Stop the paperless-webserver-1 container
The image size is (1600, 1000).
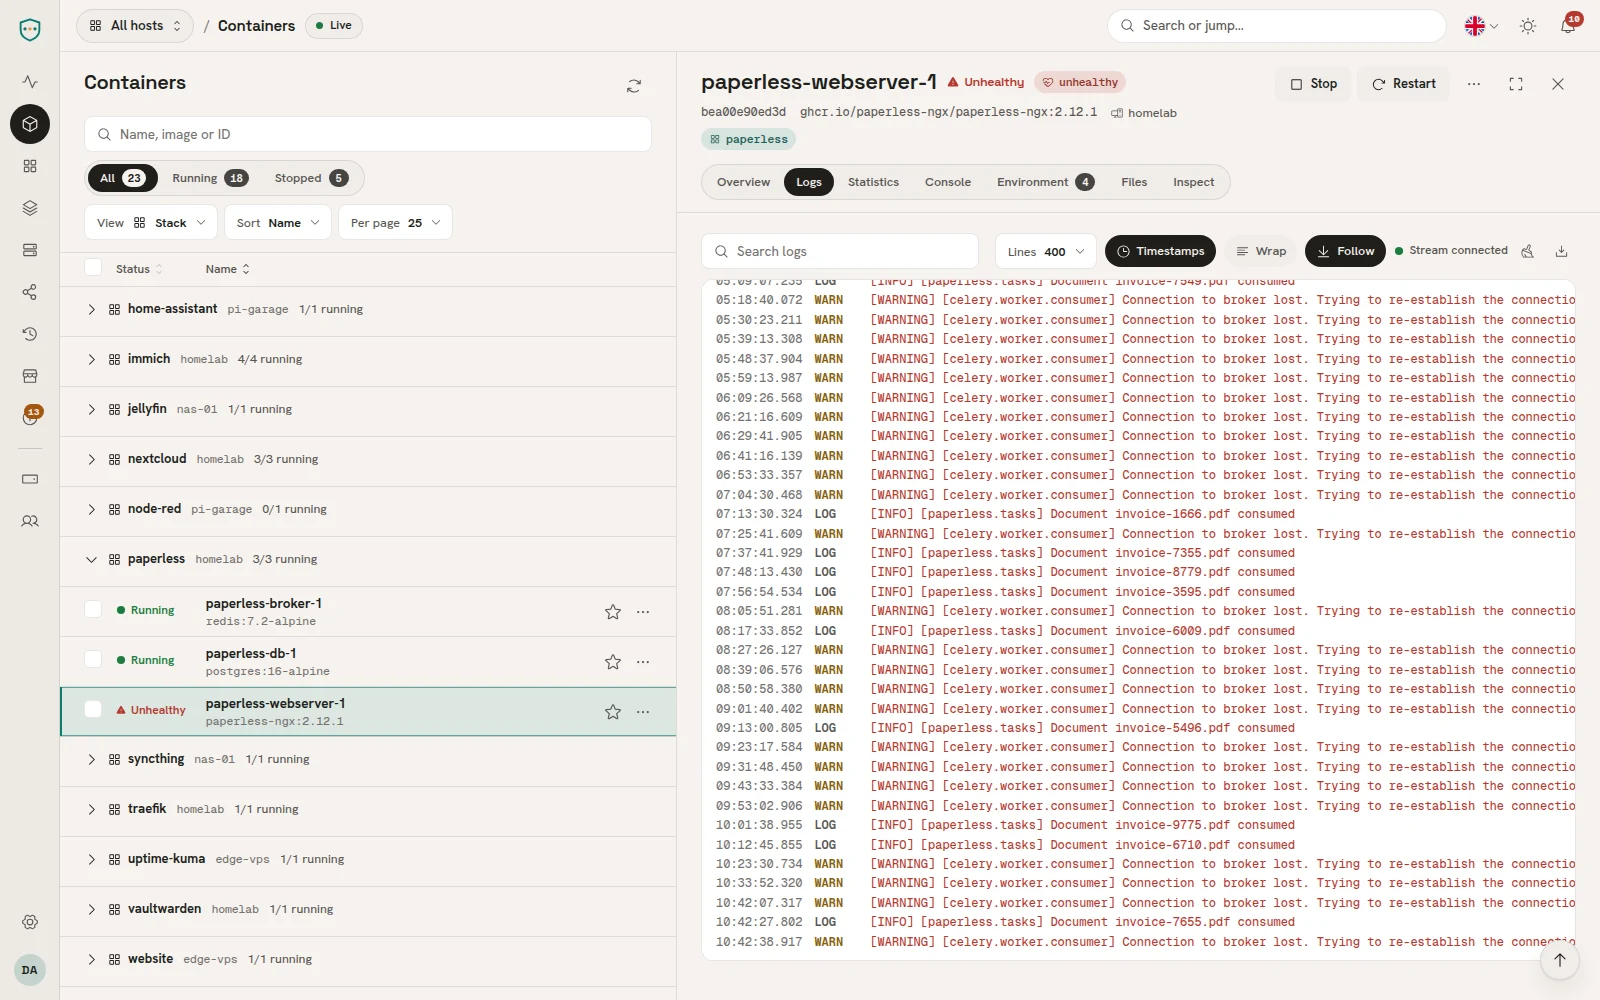(x=1313, y=84)
